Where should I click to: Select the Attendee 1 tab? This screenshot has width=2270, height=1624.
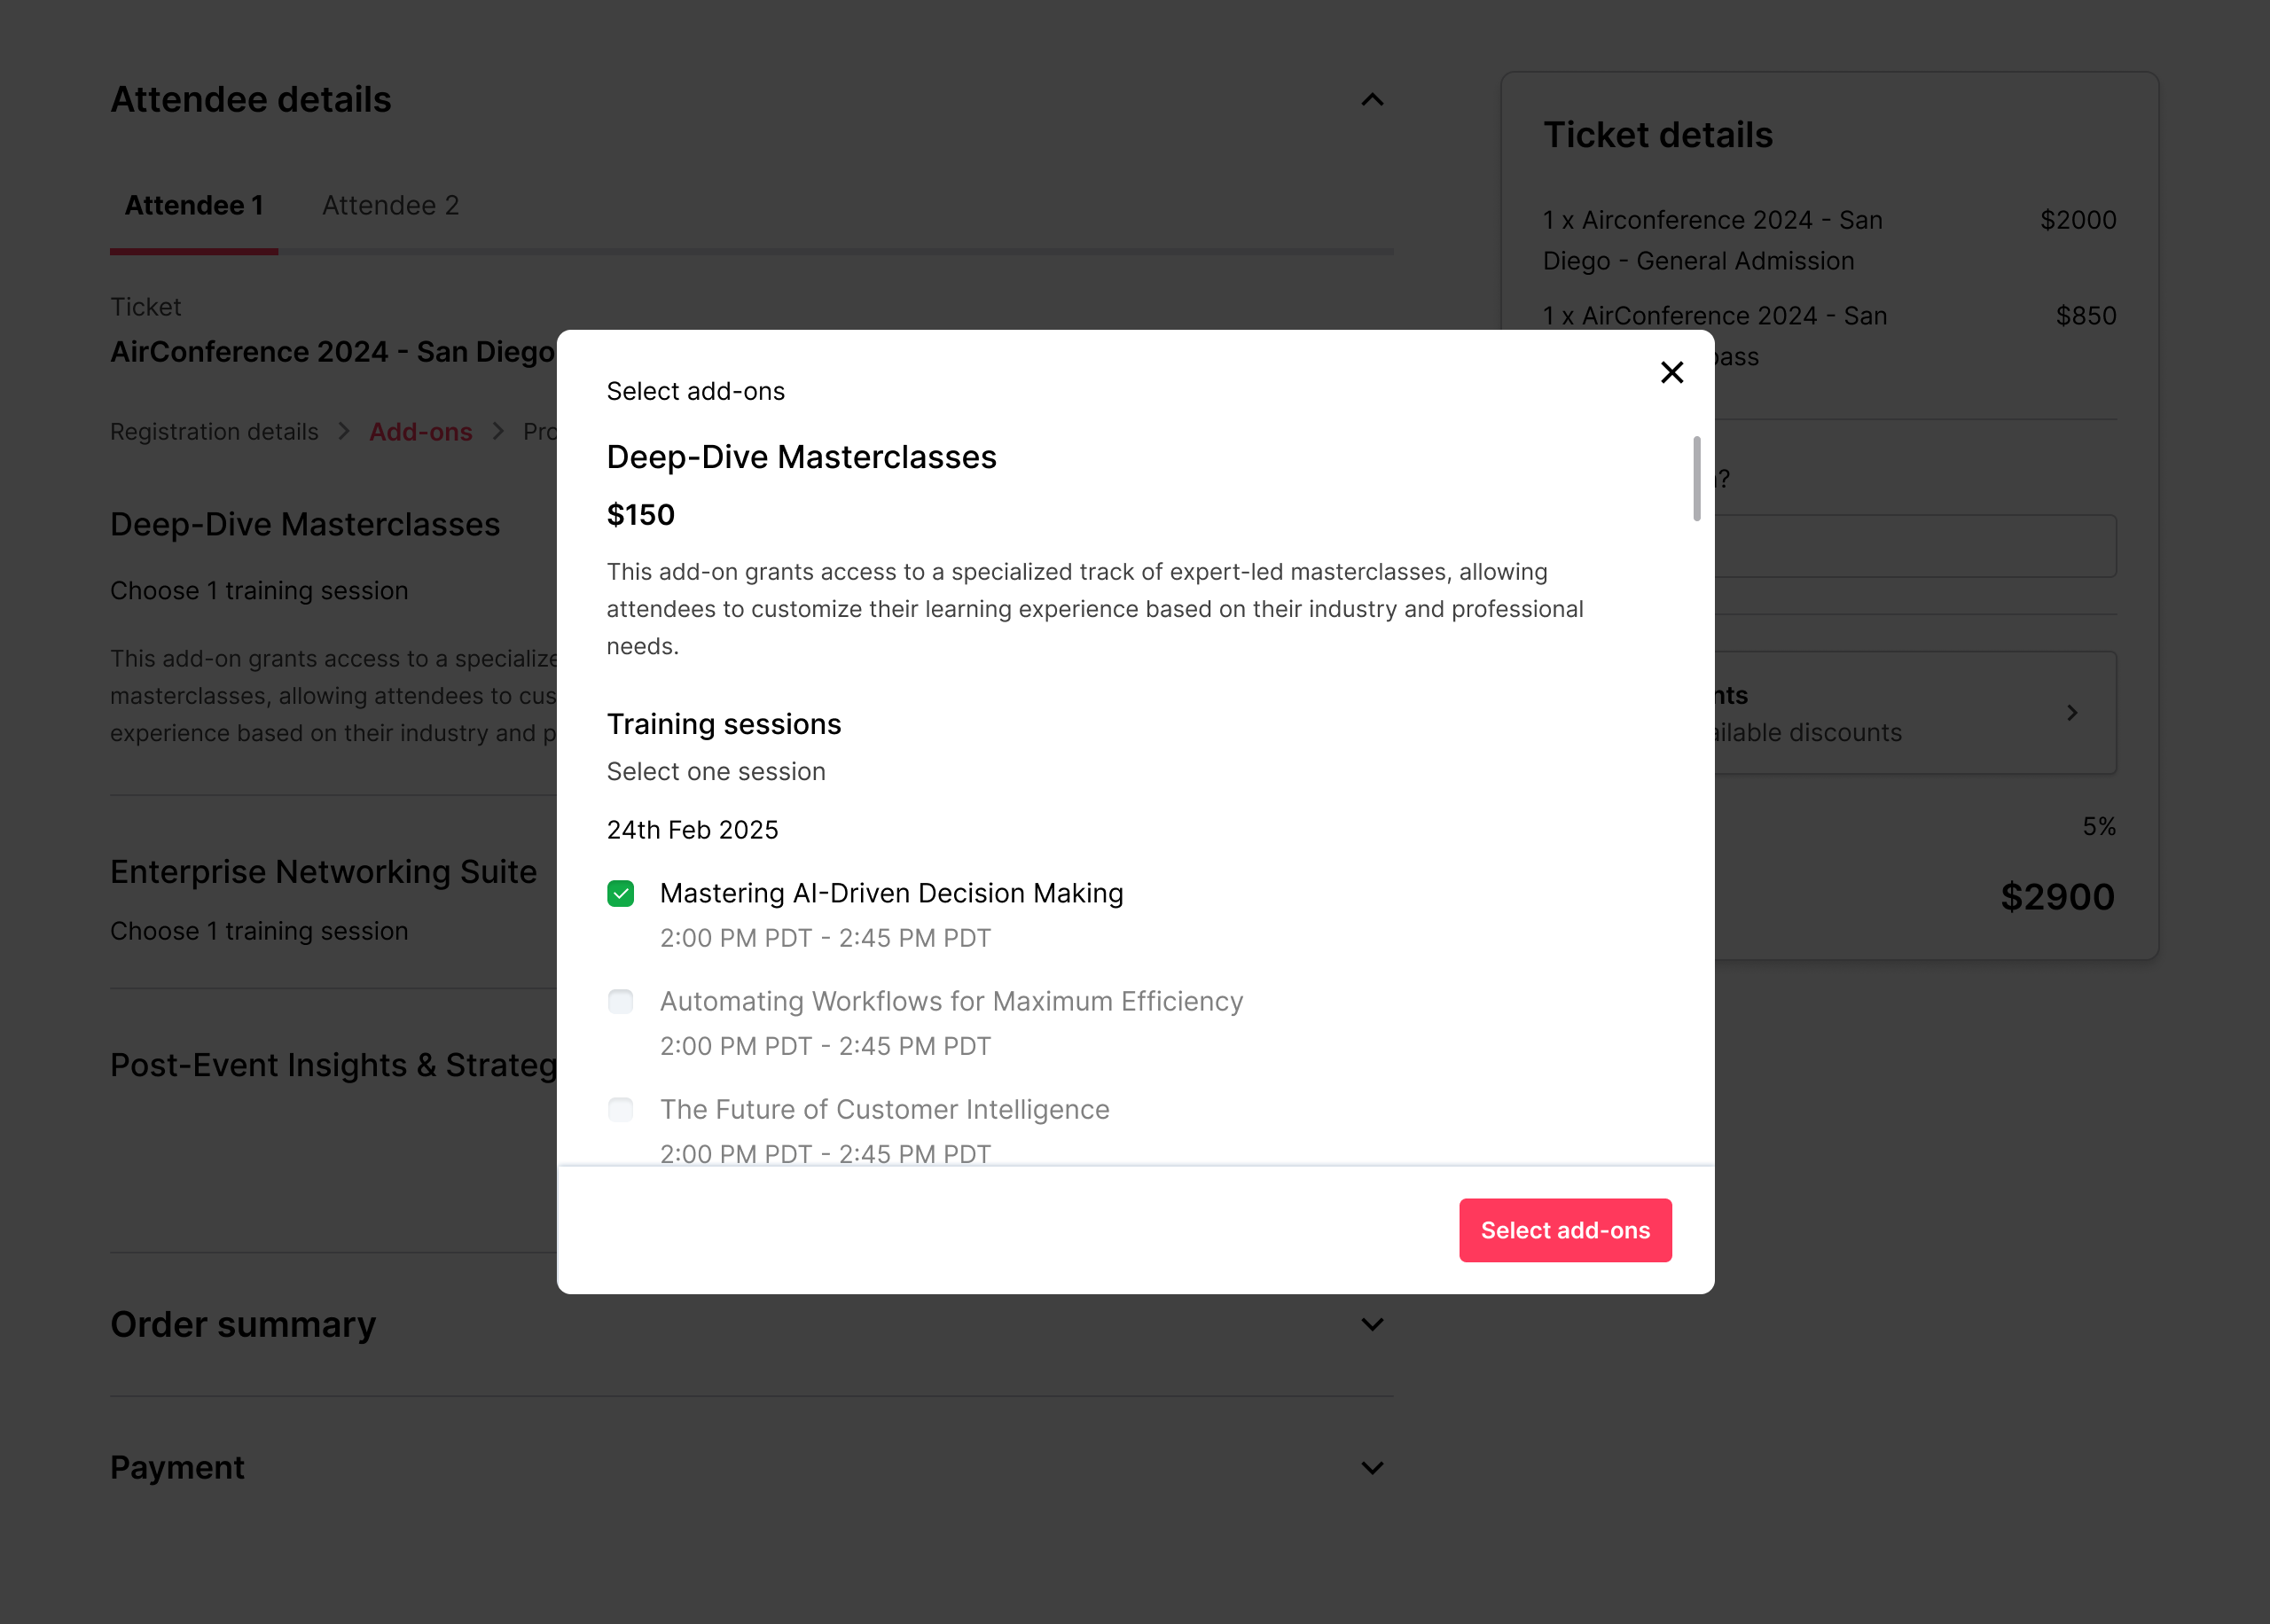coord(194,205)
